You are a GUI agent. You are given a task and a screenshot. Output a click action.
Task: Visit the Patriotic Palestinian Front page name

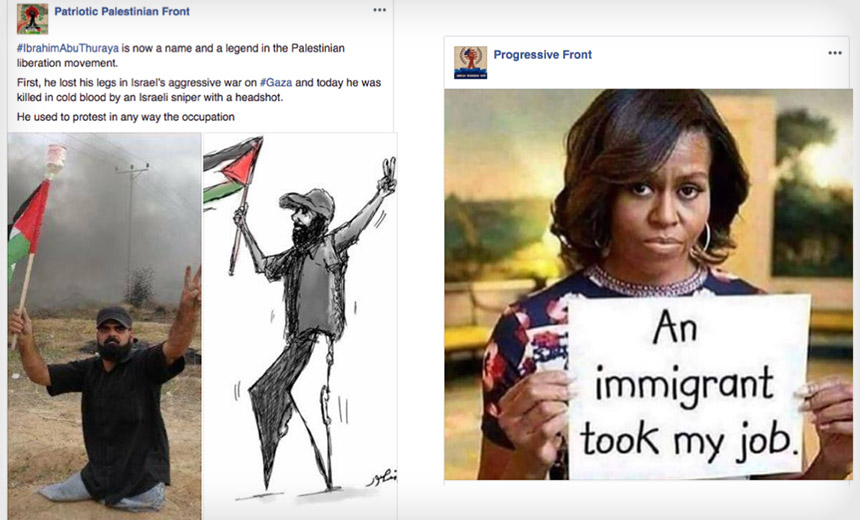pos(122,12)
